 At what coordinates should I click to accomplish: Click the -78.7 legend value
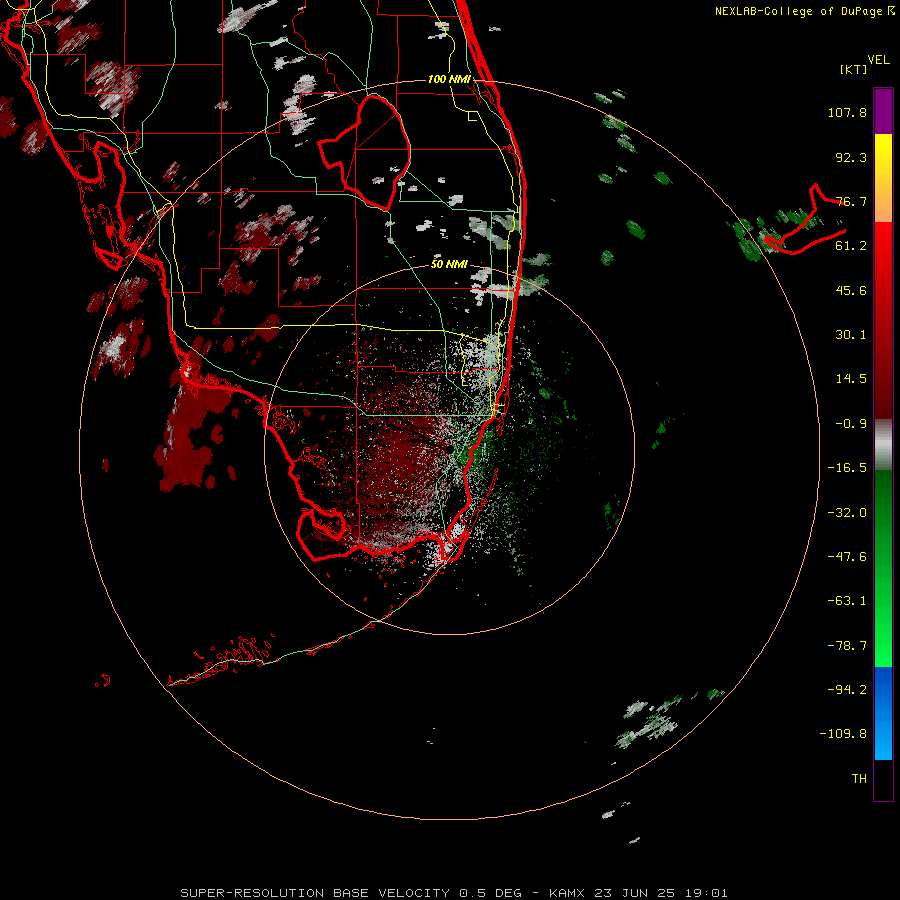pyautogui.click(x=847, y=646)
